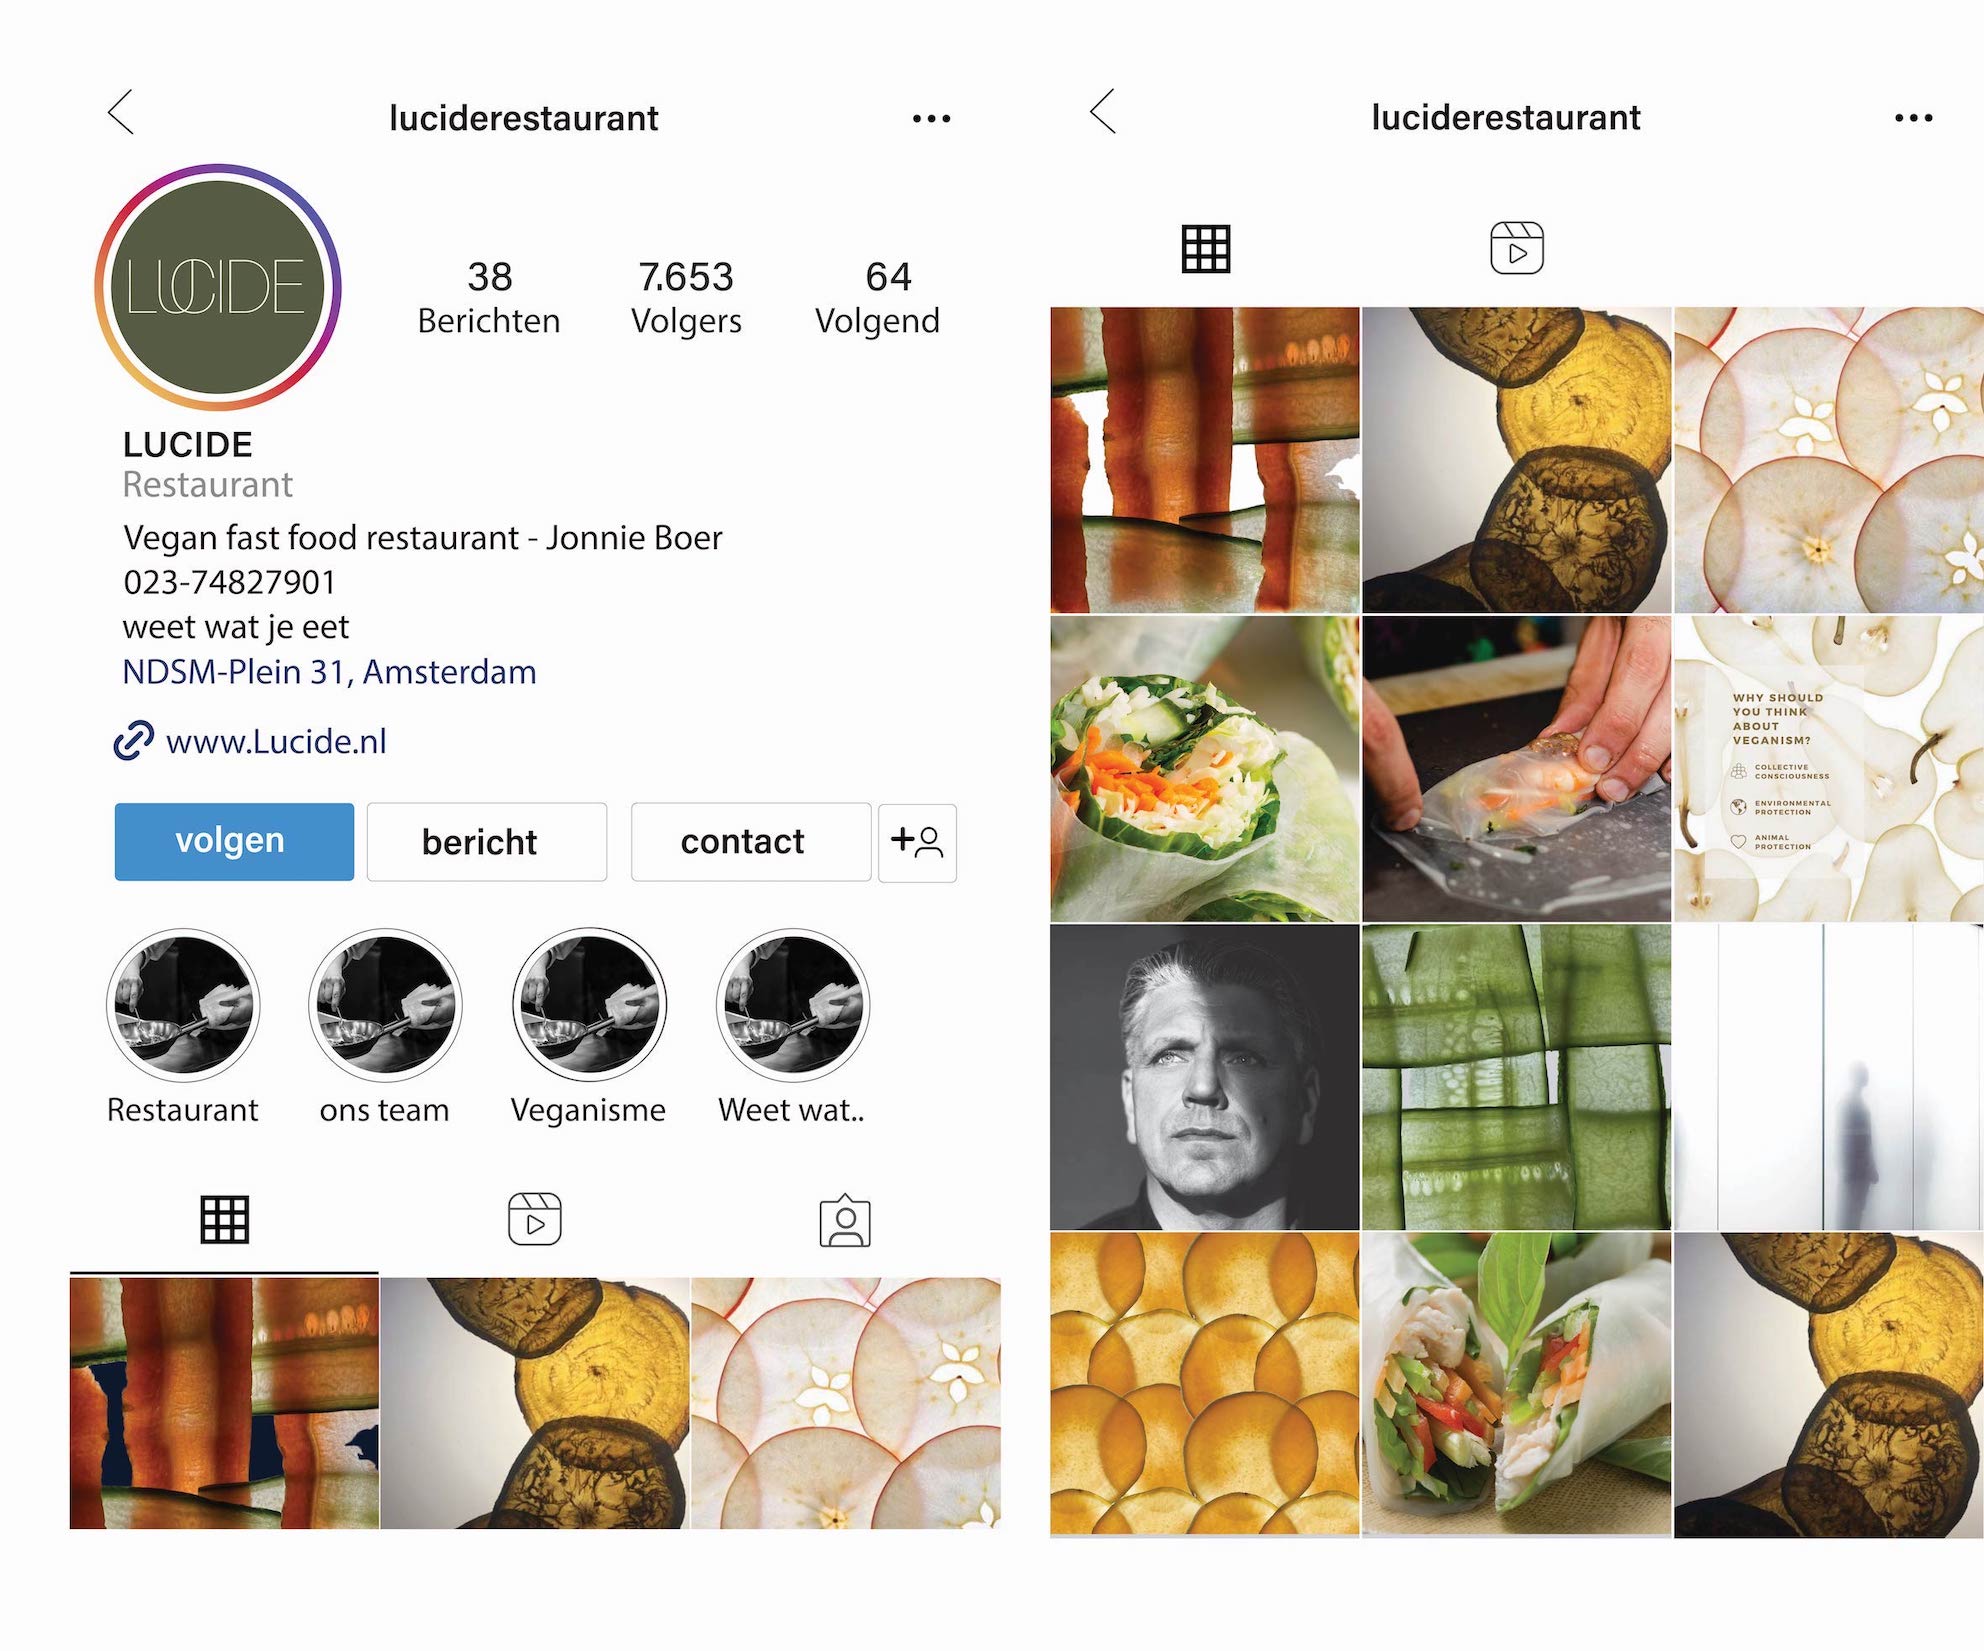This screenshot has width=1984, height=1651.
Task: Tap the back arrow on the right screen
Action: coord(1103,111)
